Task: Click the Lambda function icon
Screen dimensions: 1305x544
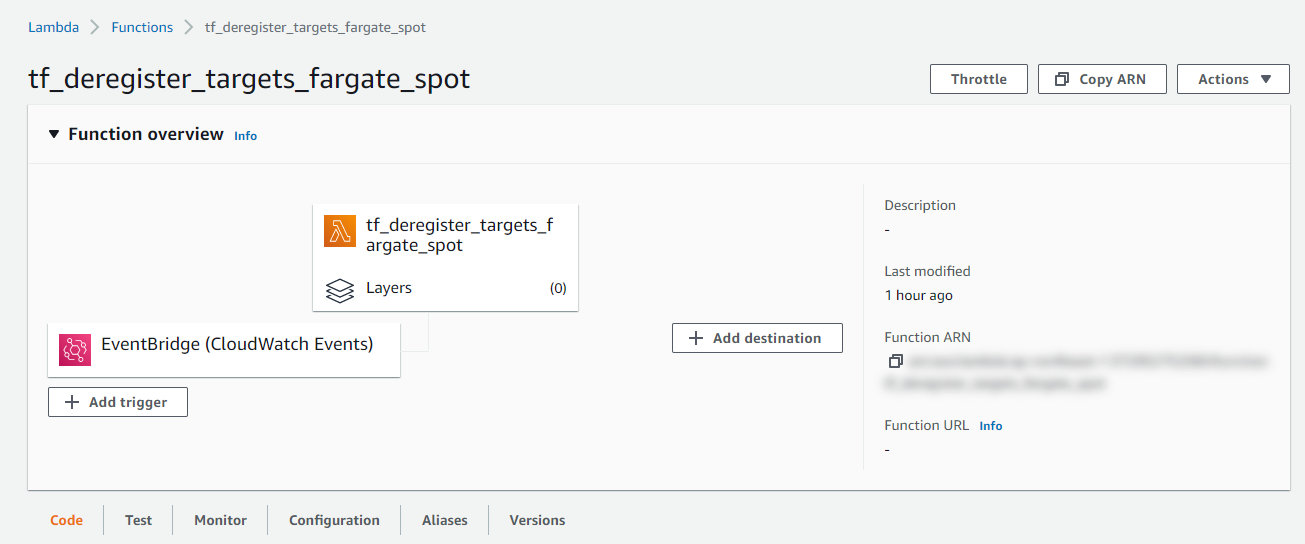Action: coord(340,231)
